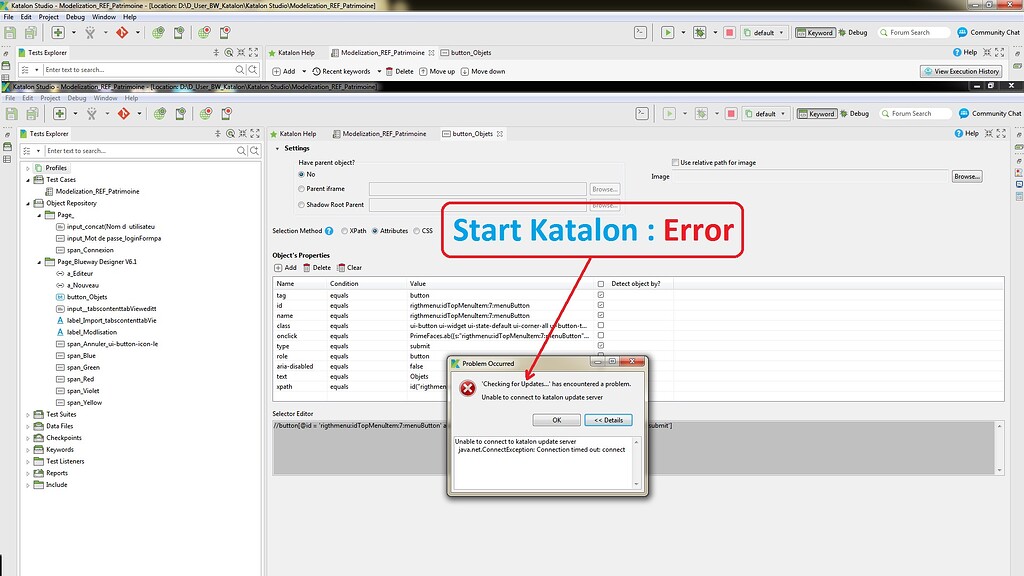Click advanced search icon in front Tests Explorer
The height and width of the screenshot is (576, 1024).
click(x=255, y=151)
